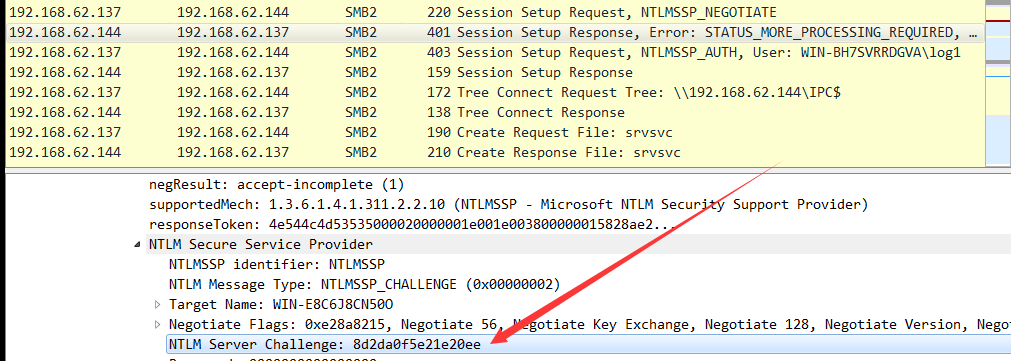Expand the Negotiate Flags tree node
Image resolution: width=1011 pixels, height=361 pixels.
pyautogui.click(x=157, y=324)
